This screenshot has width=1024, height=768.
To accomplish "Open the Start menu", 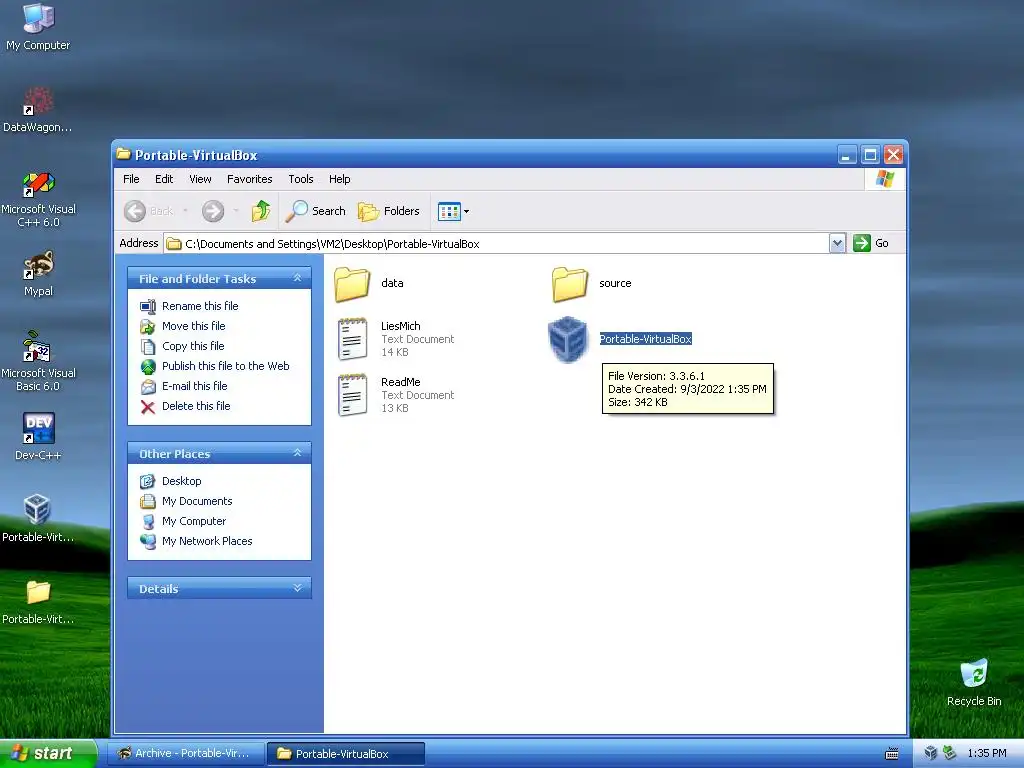I will pyautogui.click(x=47, y=753).
